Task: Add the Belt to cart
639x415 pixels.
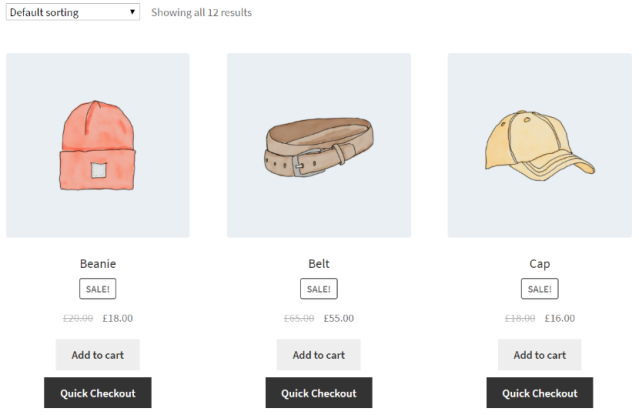Action: (x=318, y=355)
